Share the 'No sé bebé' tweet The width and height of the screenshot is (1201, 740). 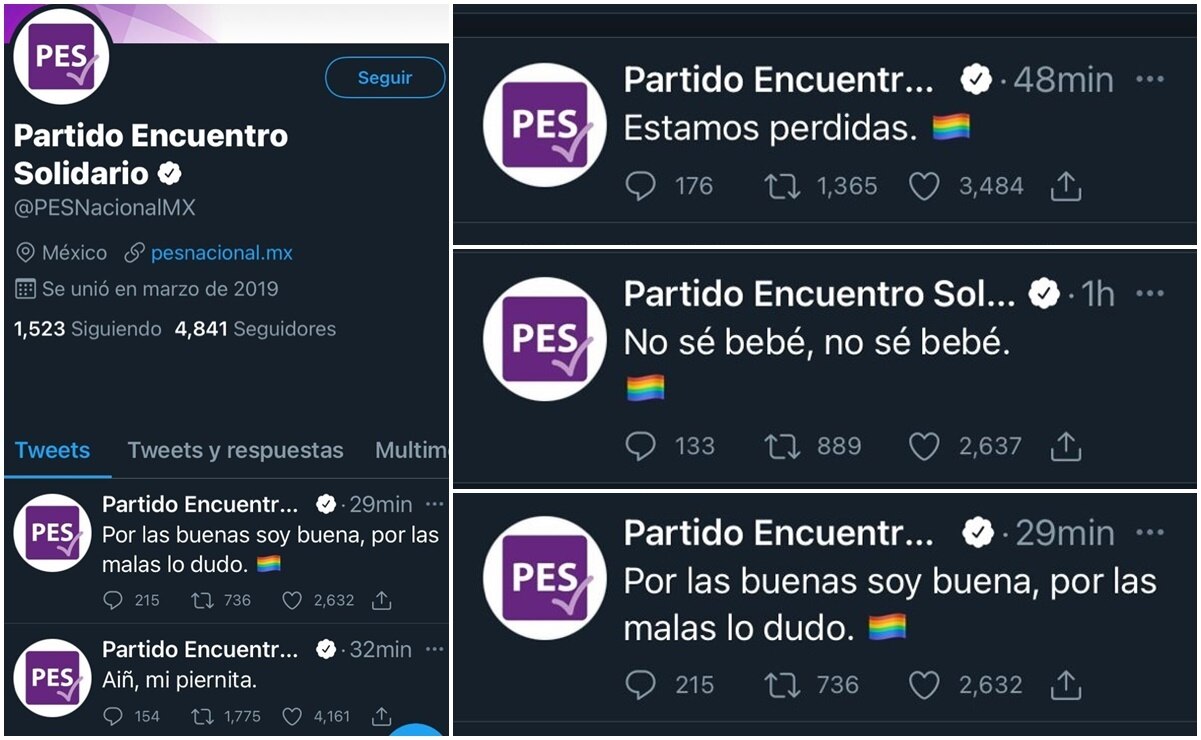[1066, 447]
